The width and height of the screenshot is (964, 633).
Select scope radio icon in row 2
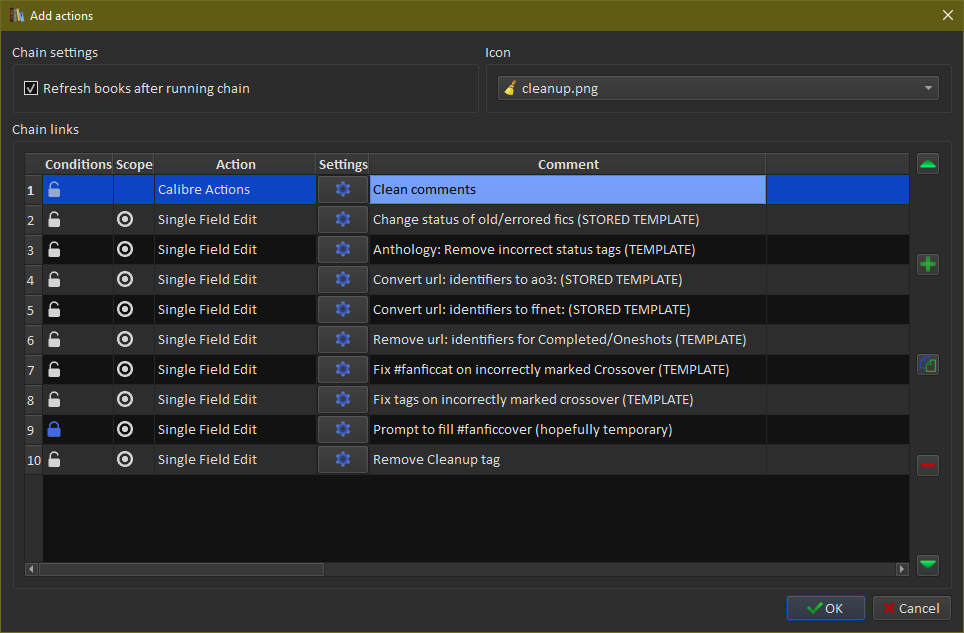pos(125,220)
